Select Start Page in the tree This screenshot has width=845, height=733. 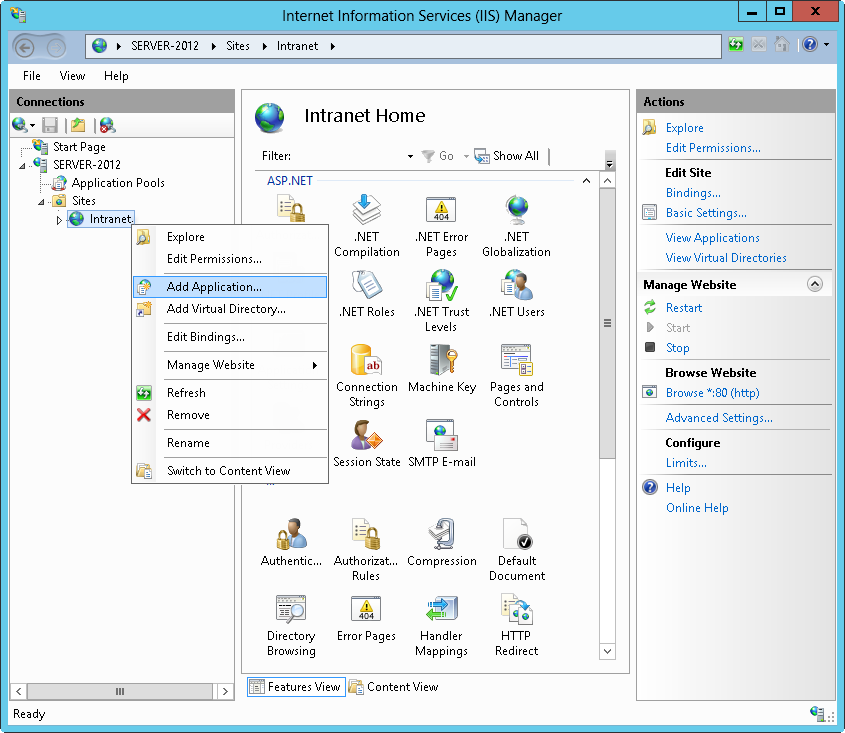click(x=79, y=147)
